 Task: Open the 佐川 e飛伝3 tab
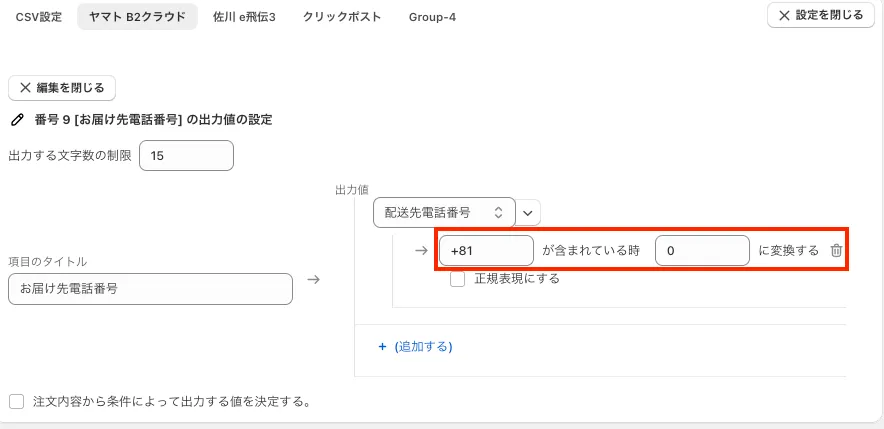click(x=243, y=17)
